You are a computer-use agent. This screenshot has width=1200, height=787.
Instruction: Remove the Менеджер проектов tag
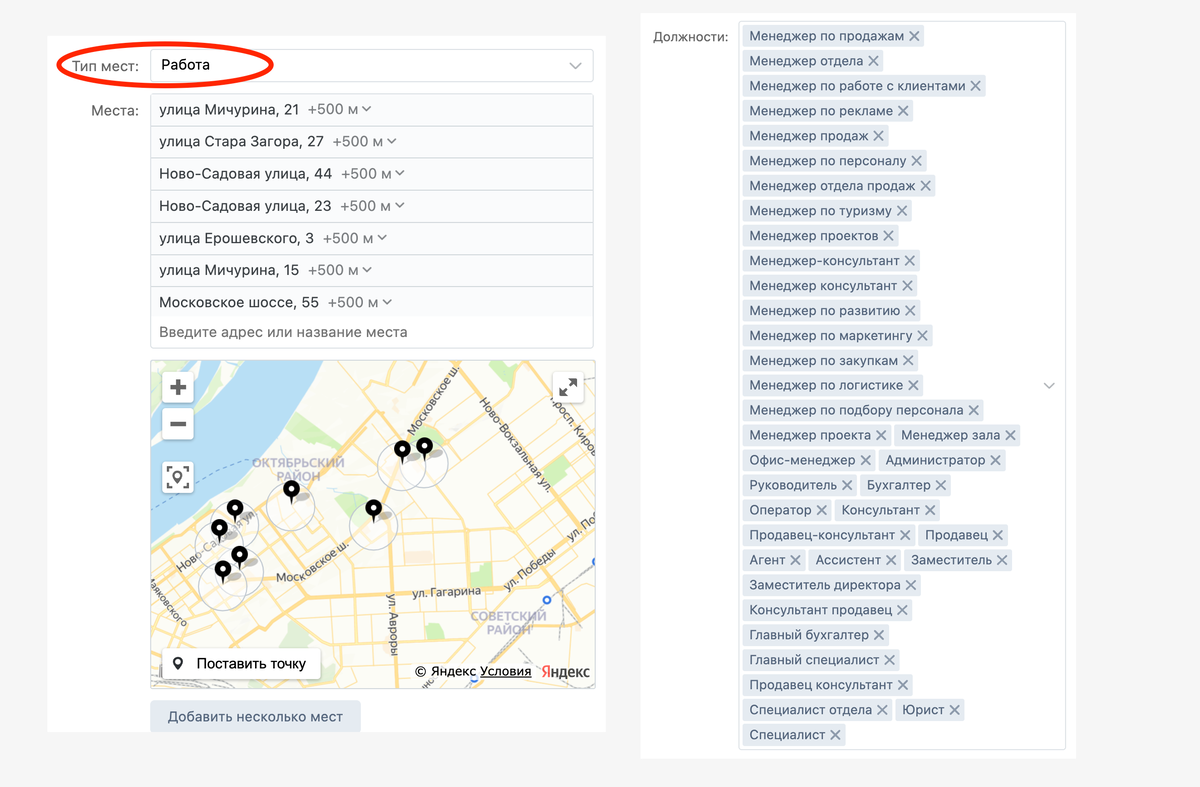pos(888,236)
